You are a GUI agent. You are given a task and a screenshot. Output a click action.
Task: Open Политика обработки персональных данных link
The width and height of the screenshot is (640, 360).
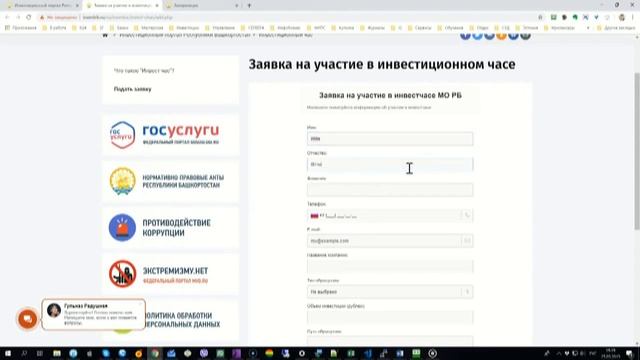tap(182, 320)
